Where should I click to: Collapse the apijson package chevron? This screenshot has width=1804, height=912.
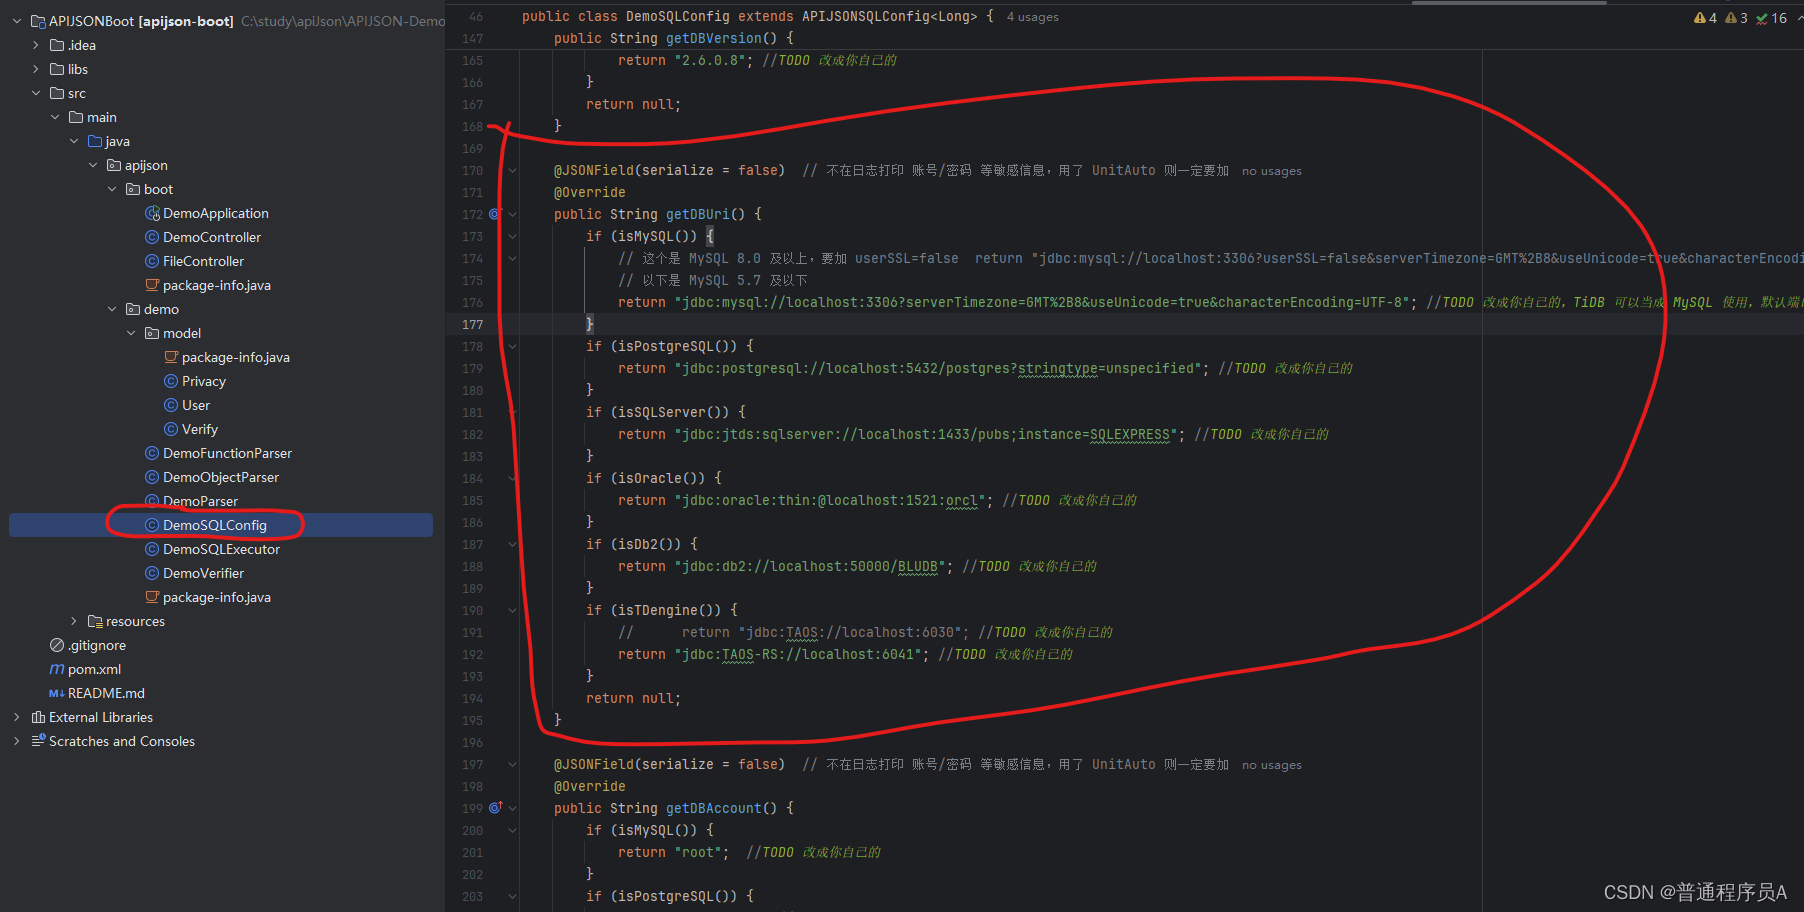(x=93, y=165)
